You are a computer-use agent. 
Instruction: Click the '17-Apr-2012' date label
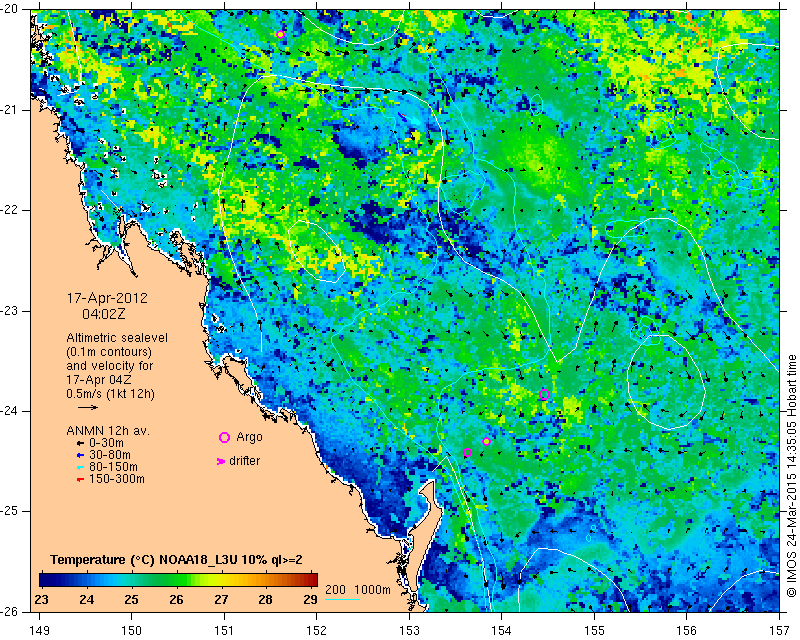(107, 298)
